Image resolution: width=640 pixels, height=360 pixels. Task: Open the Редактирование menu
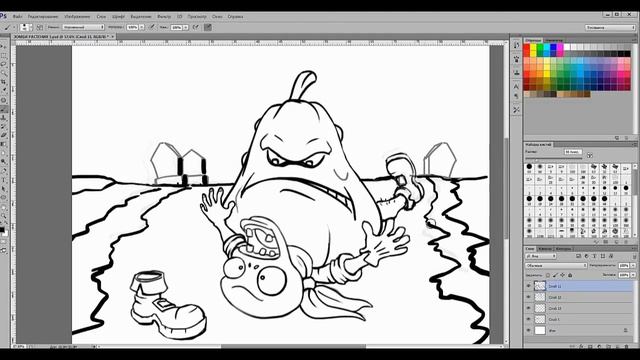(x=43, y=17)
